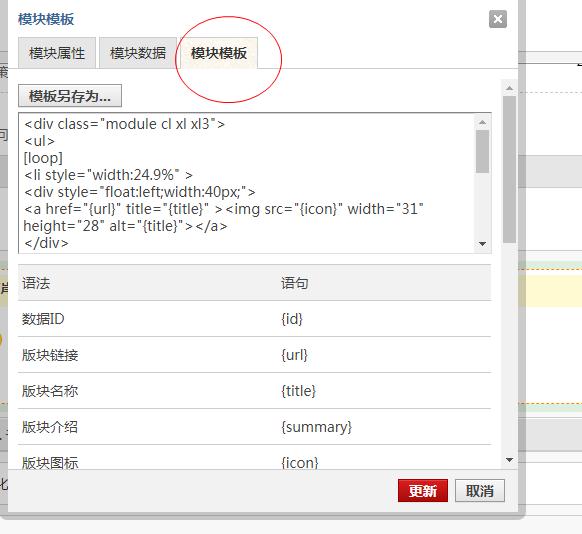Close the 模块模板 dialog with X icon
Viewport: 582px width, 534px height.
click(498, 19)
